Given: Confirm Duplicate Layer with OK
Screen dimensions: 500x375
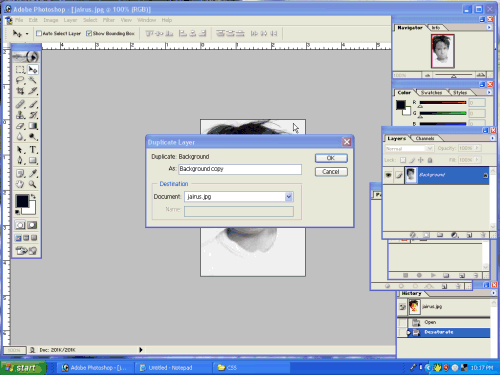Looking at the screenshot, I should tap(331, 158).
